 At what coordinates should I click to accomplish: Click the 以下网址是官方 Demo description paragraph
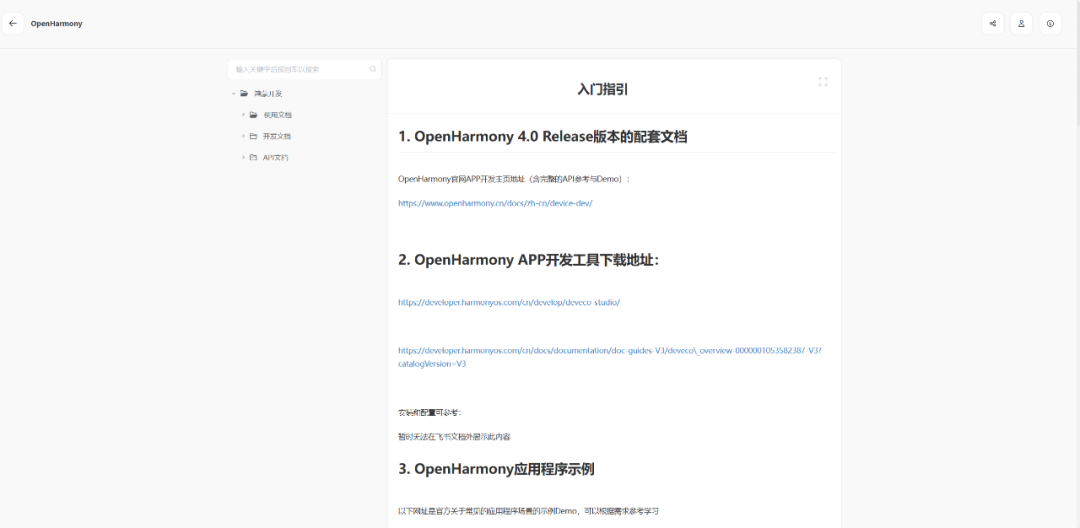[529, 511]
